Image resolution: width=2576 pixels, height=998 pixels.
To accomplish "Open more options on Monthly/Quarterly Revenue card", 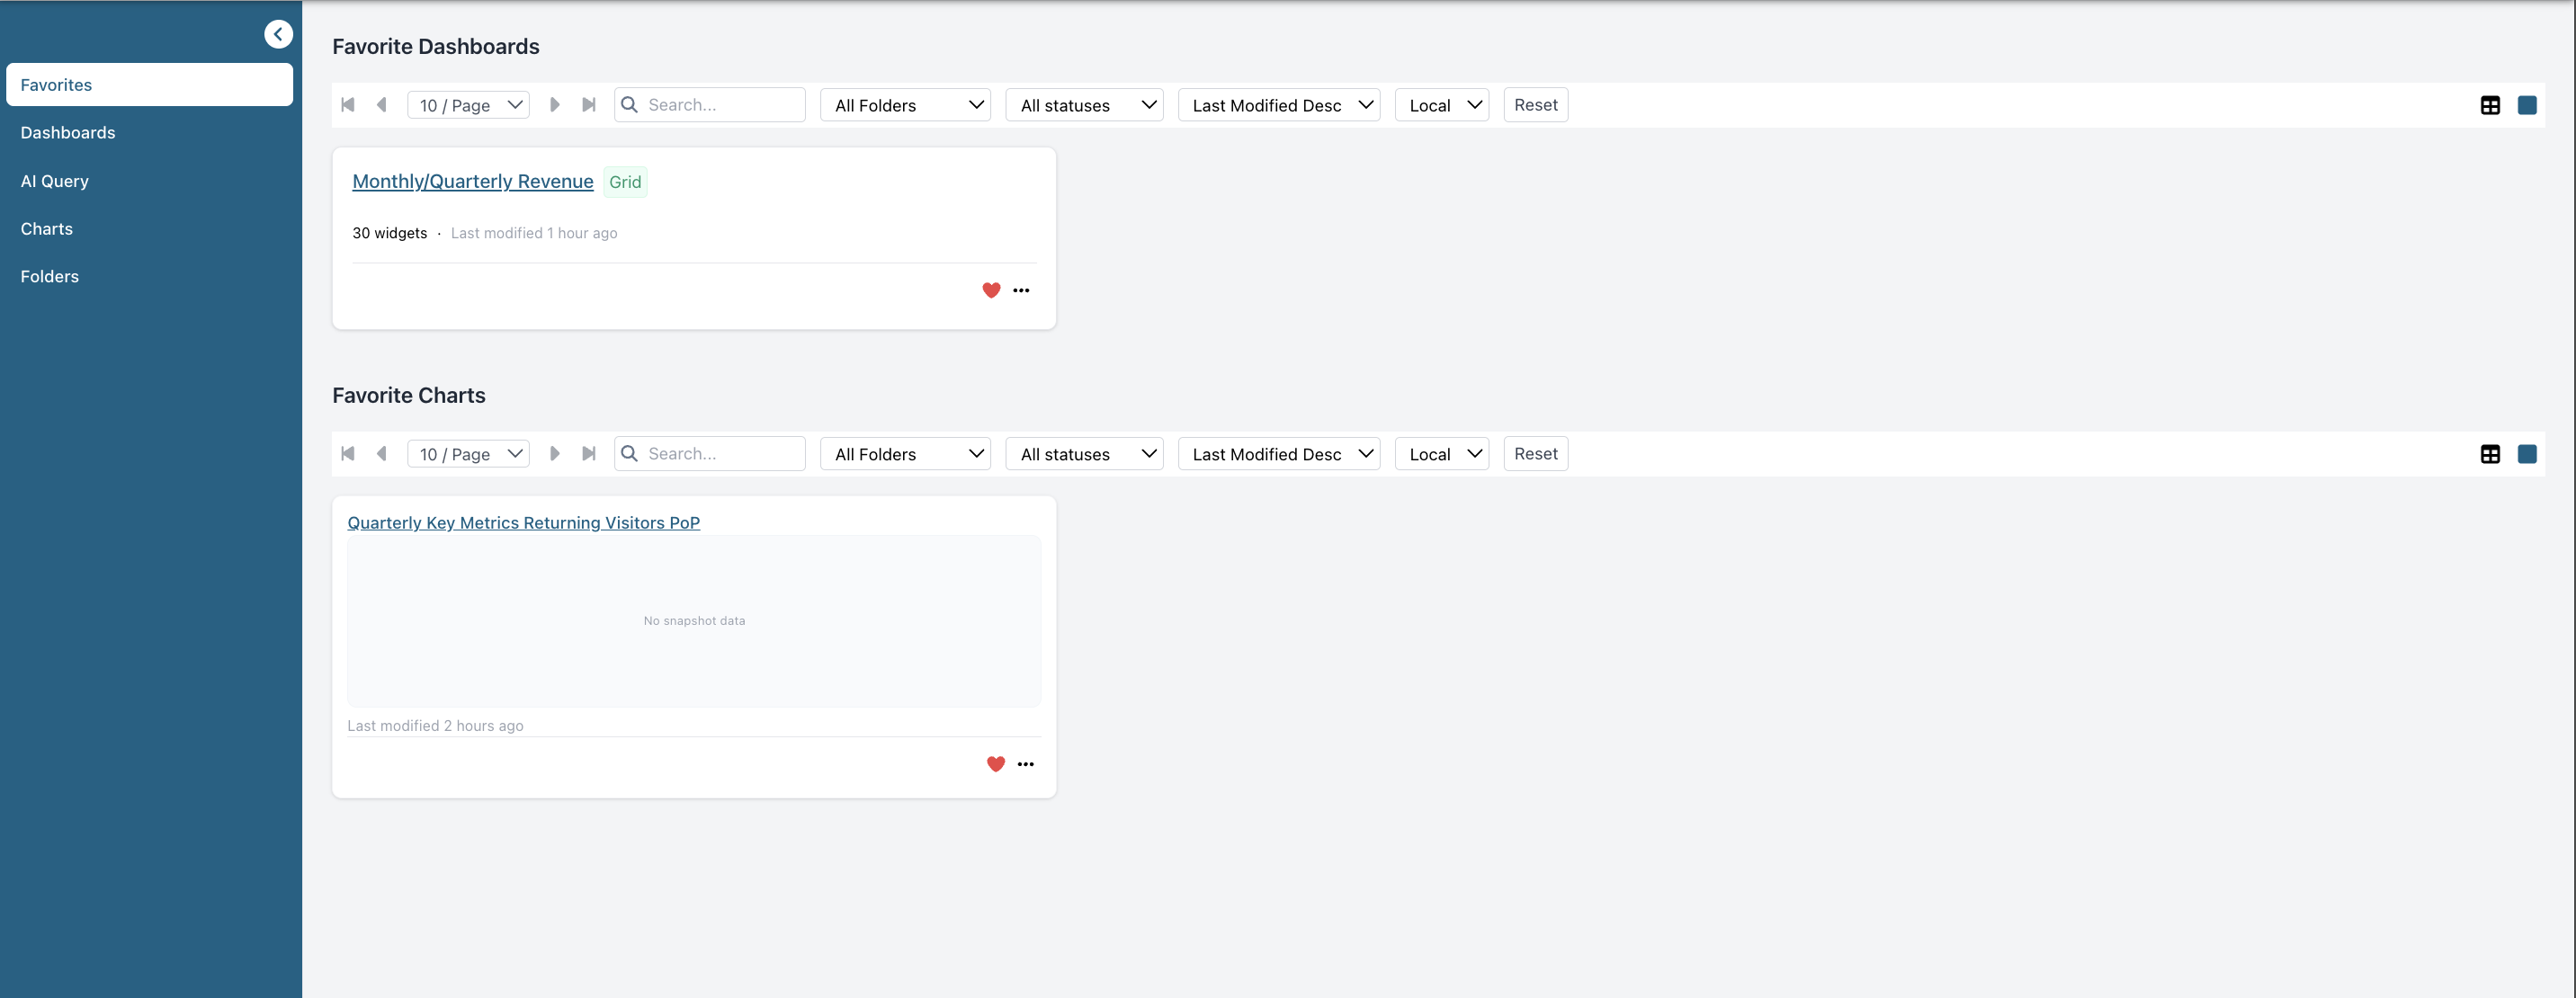I will 1021,290.
